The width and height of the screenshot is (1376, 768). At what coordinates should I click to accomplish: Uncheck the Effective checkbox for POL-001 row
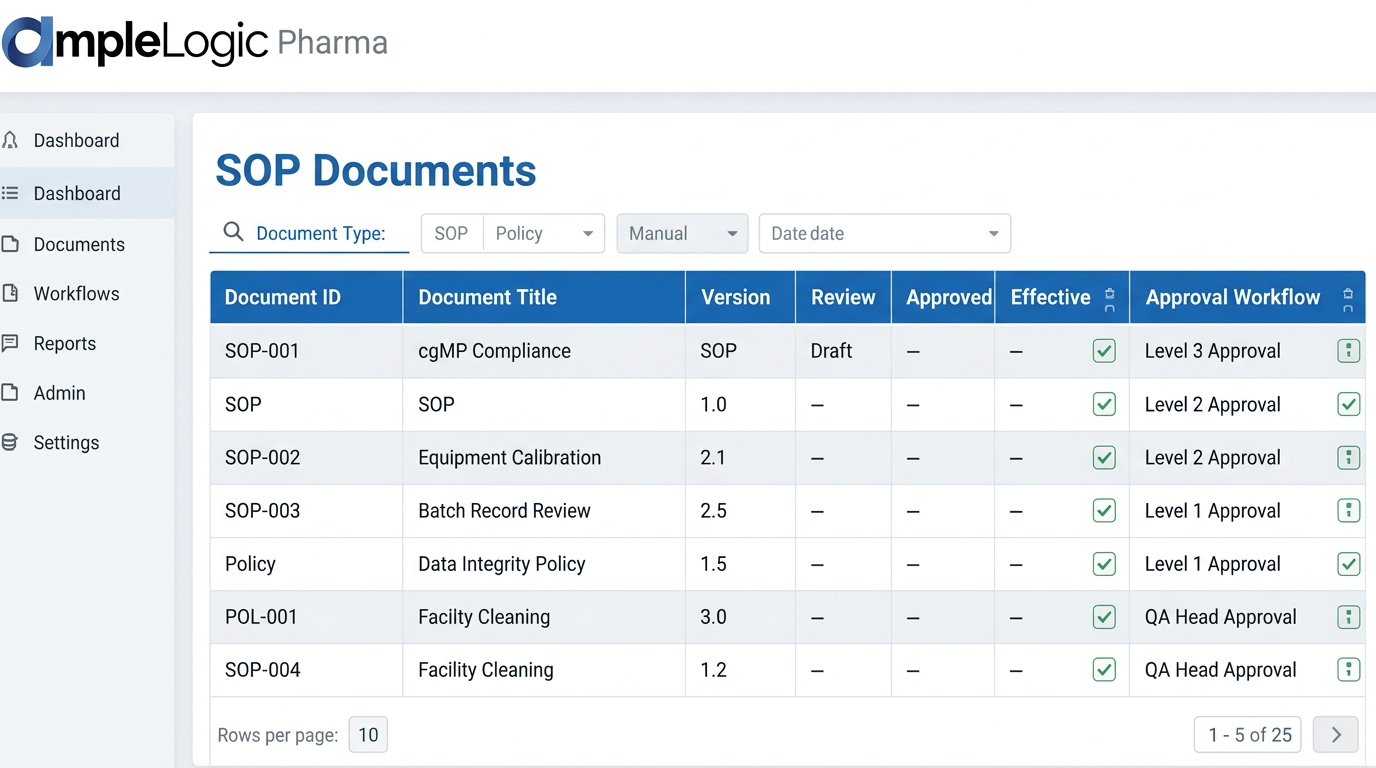point(1104,617)
